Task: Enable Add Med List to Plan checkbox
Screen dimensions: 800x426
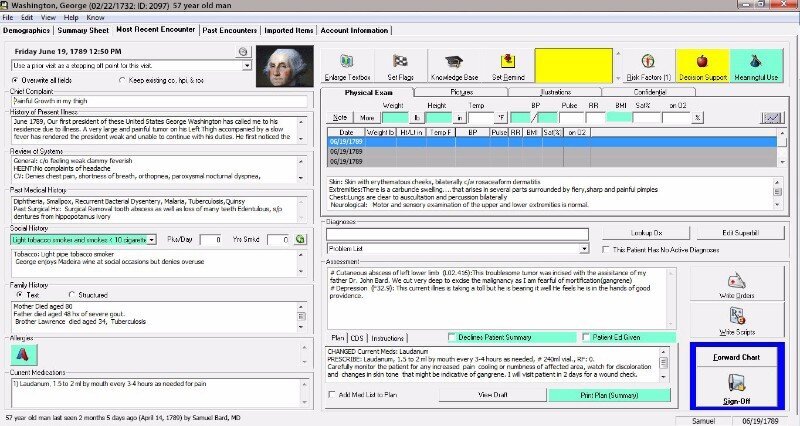Action: (333, 395)
